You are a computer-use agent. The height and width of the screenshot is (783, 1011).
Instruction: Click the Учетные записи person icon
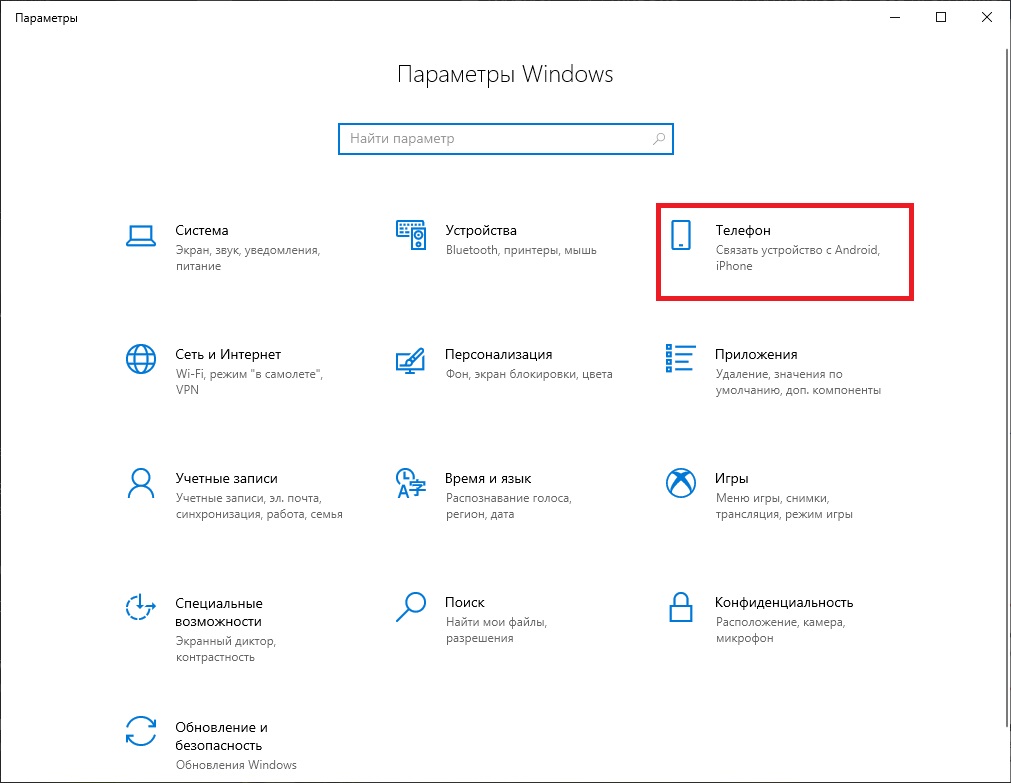141,484
